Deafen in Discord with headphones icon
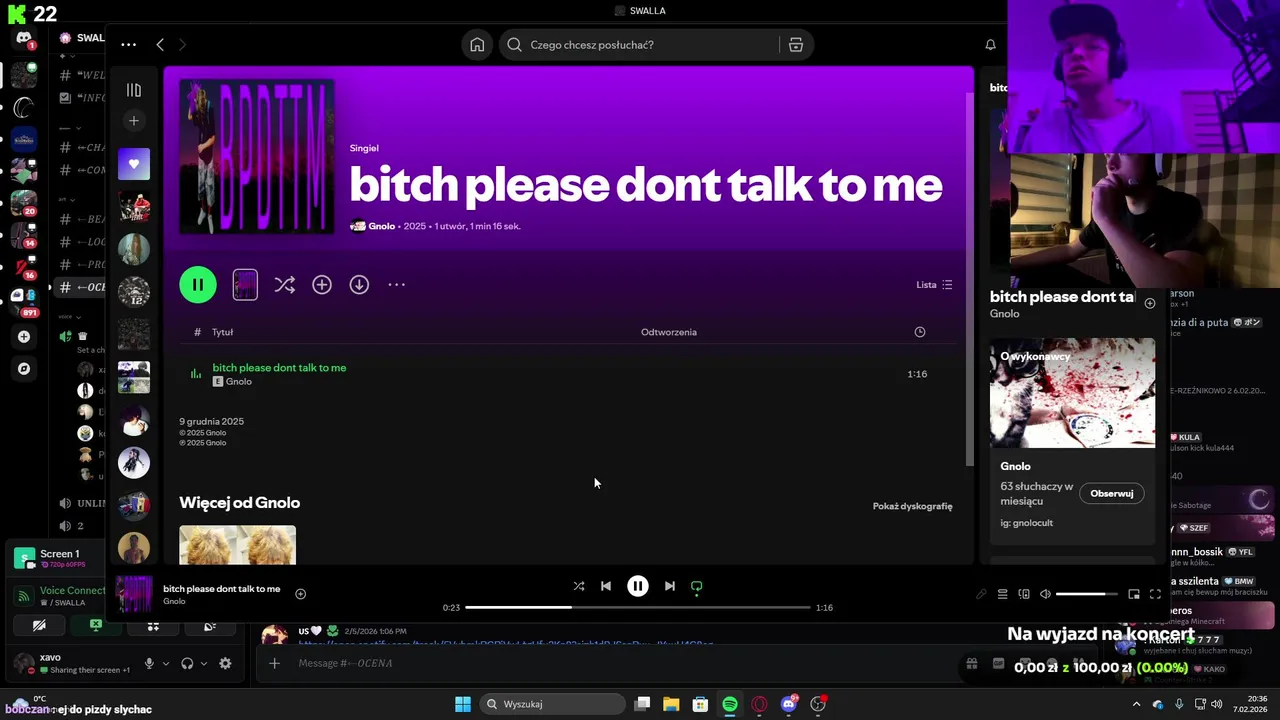Viewport: 1280px width, 720px height. [187, 663]
